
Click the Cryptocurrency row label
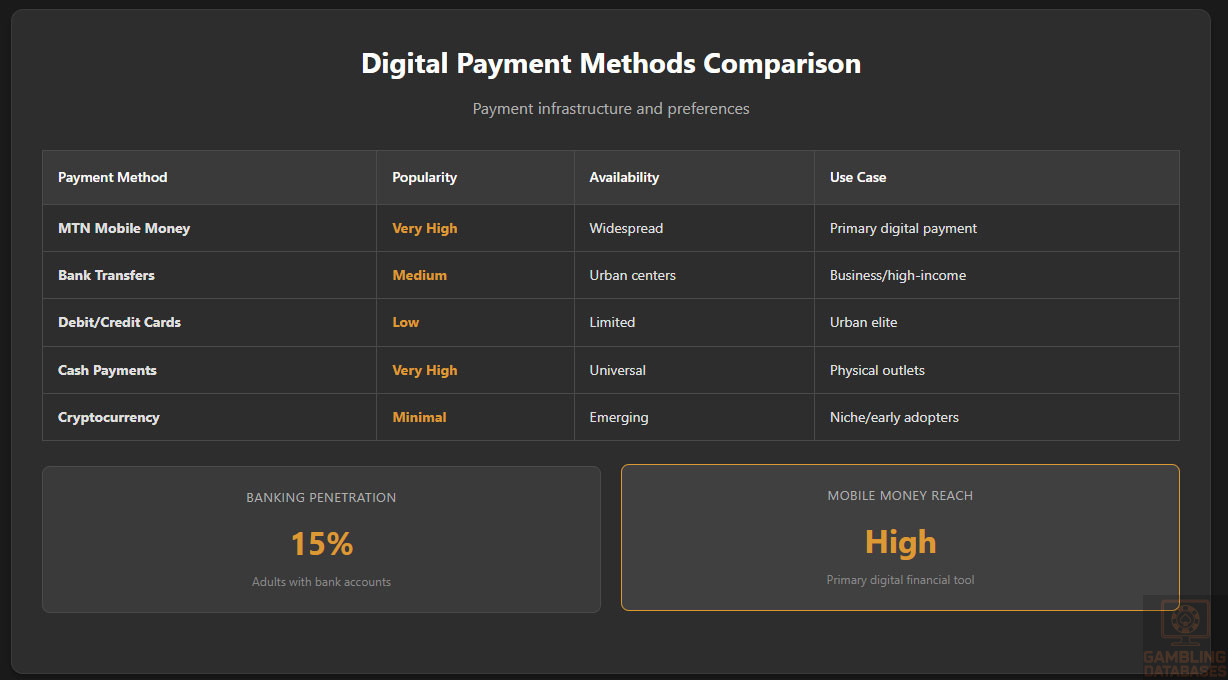(x=109, y=417)
